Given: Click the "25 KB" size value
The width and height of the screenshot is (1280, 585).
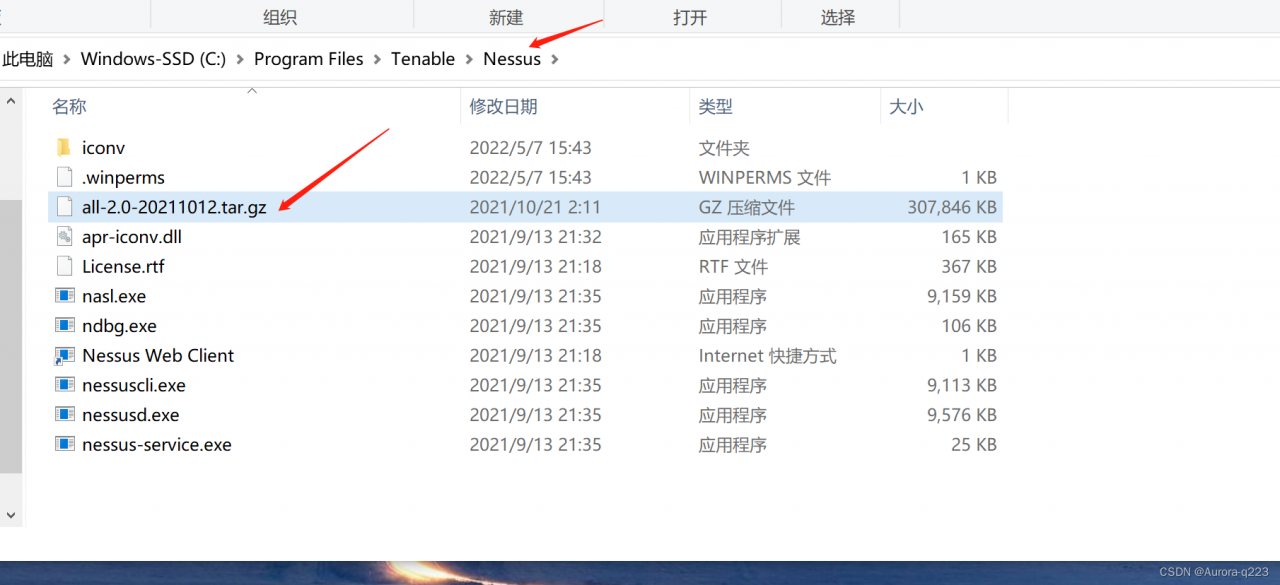Looking at the screenshot, I should pyautogui.click(x=974, y=445).
